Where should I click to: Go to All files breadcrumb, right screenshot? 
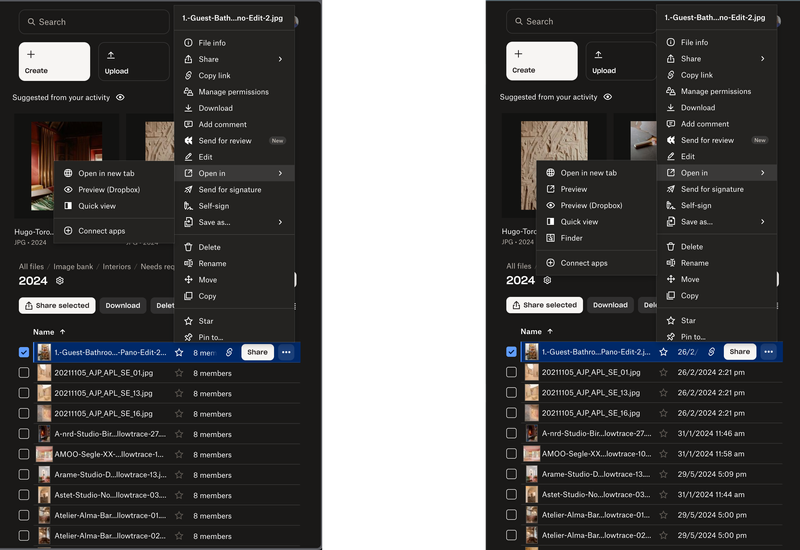pos(519,266)
